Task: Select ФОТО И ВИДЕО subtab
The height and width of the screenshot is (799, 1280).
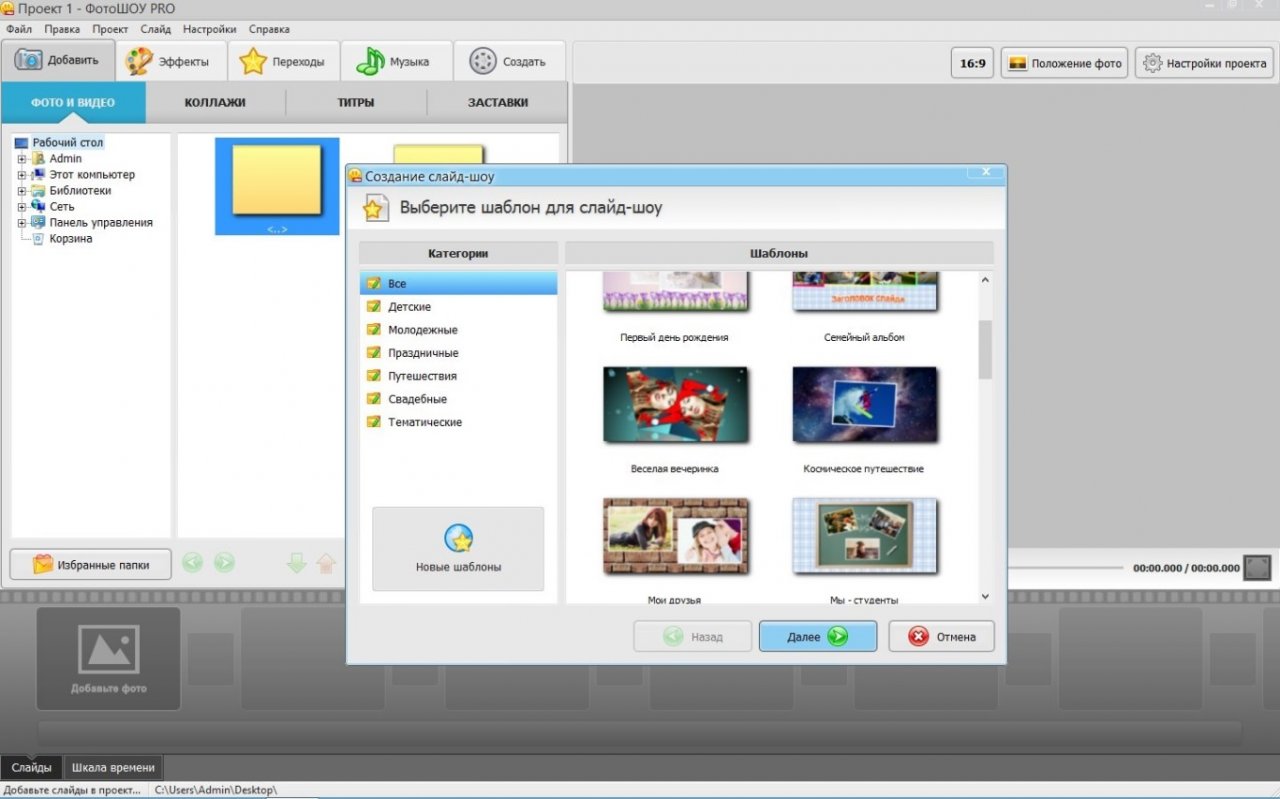Action: coord(73,102)
